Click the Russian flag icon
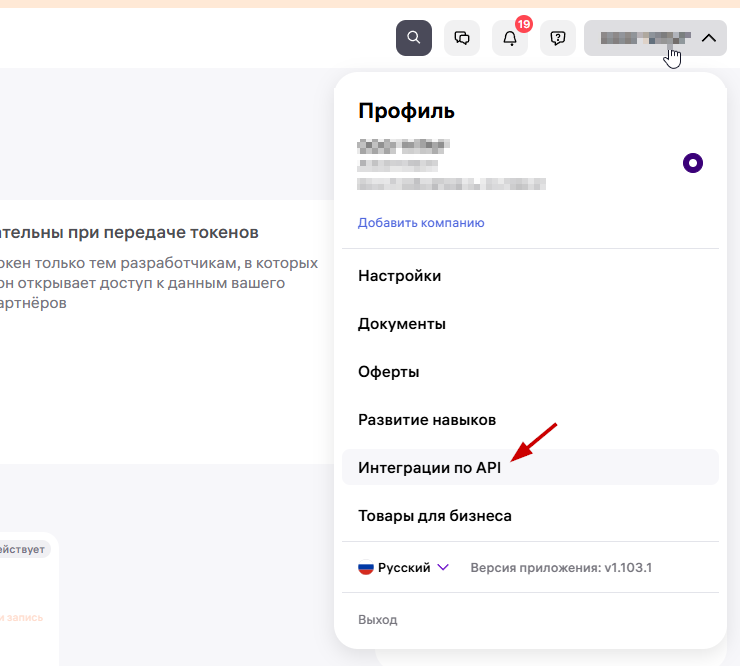This screenshot has height=666, width=740. (366, 567)
